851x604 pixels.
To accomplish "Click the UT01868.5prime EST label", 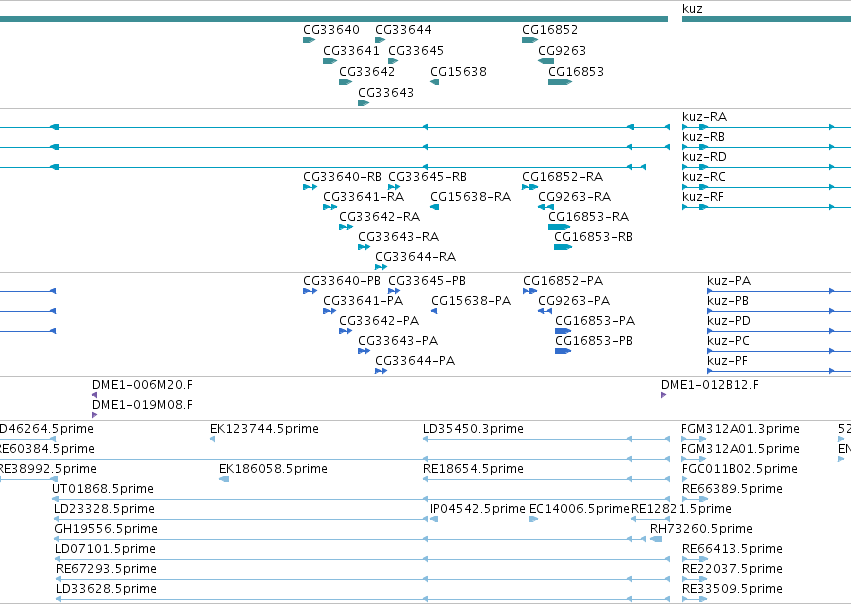I will (x=103, y=489).
